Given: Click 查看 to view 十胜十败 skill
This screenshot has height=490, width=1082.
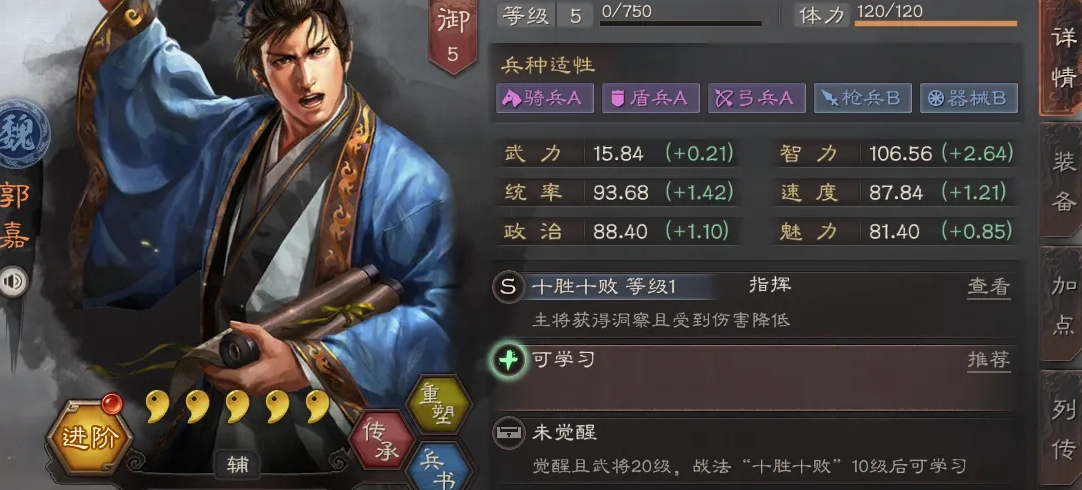Looking at the screenshot, I should coord(989,287).
